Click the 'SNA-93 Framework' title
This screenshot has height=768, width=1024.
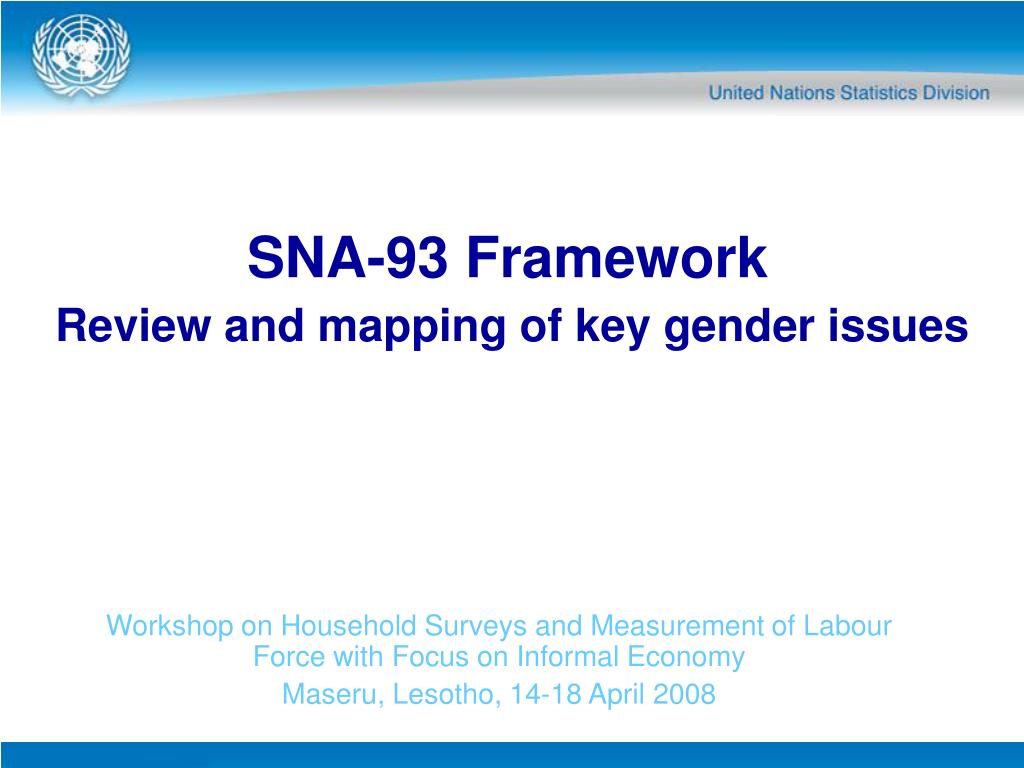tap(507, 258)
